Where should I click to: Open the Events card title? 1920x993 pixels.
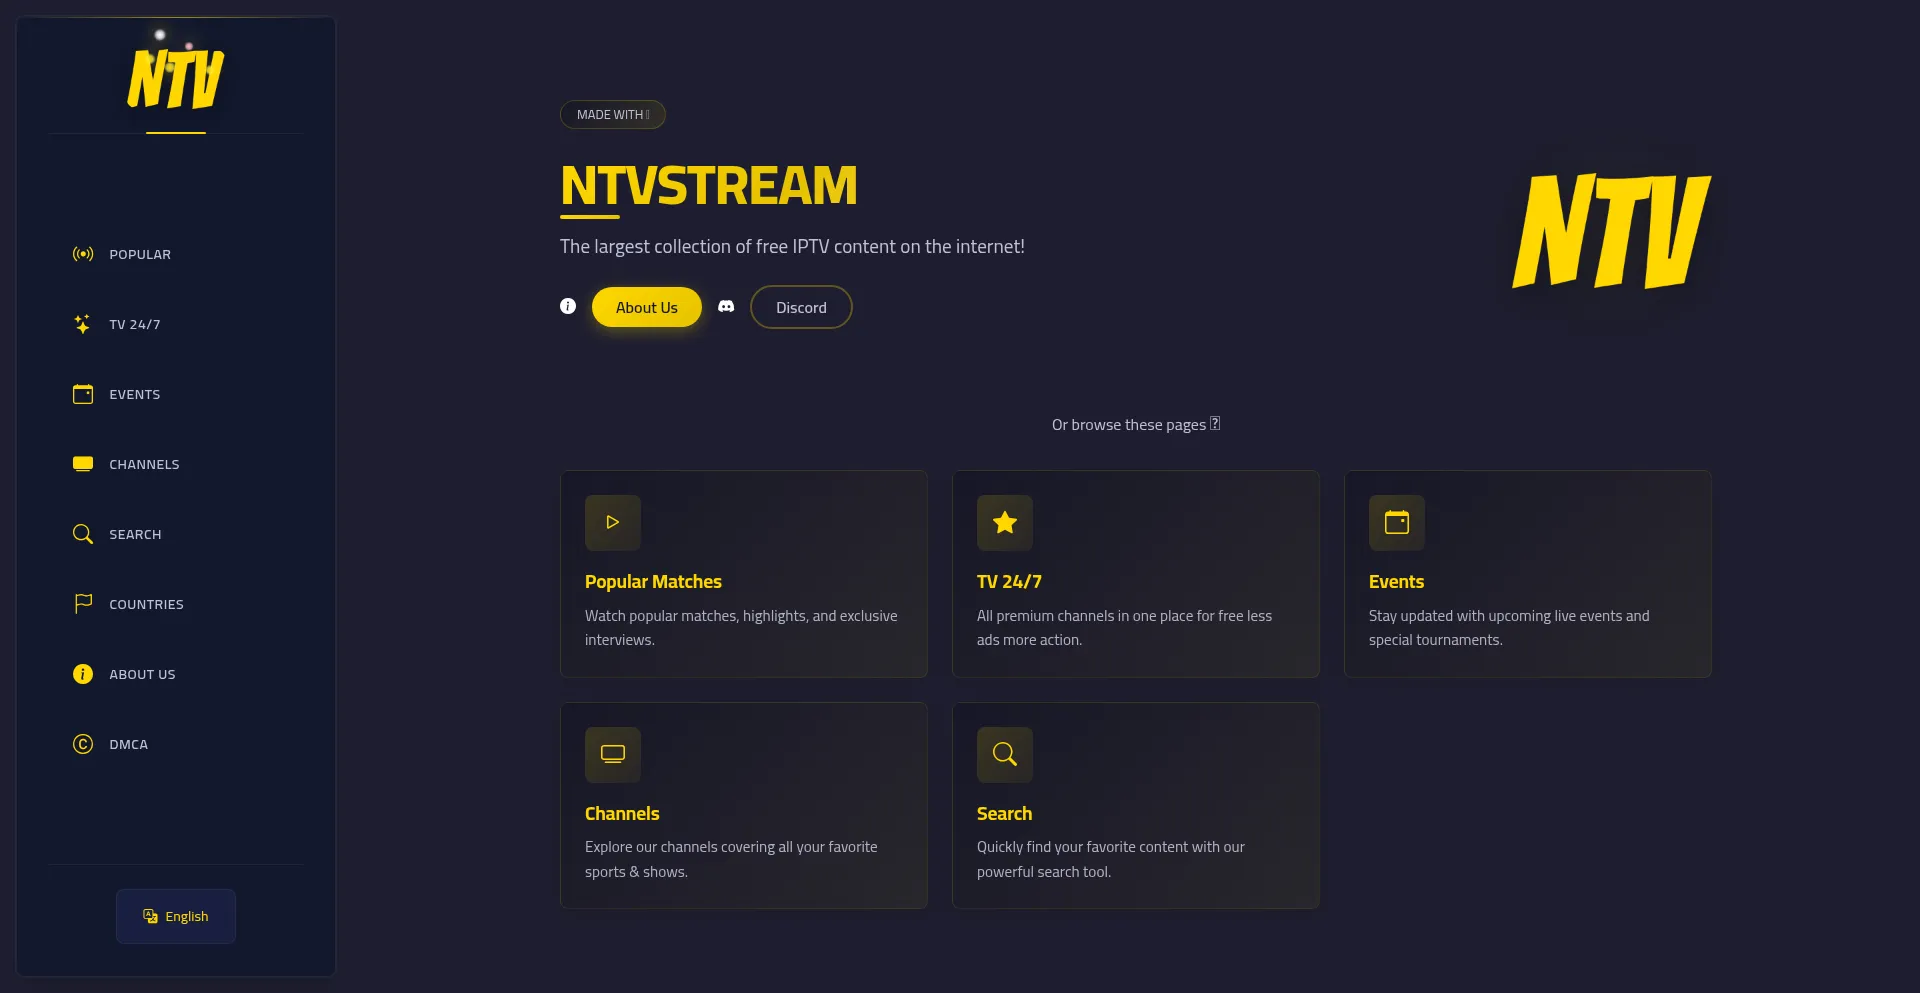[x=1396, y=582]
